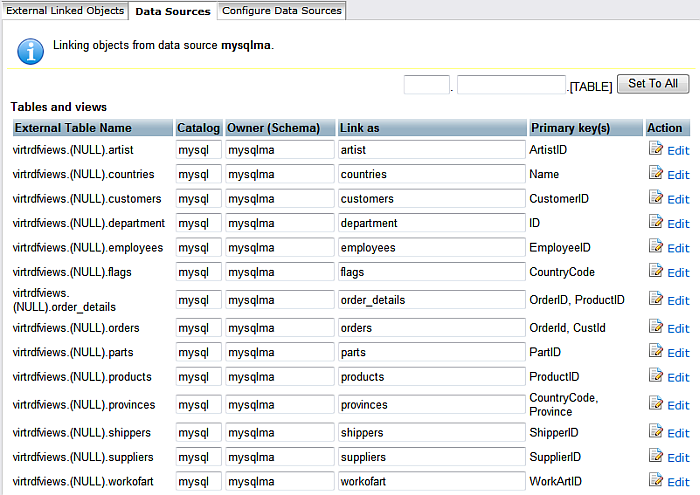Click the Edit link for shippers

[678, 433]
